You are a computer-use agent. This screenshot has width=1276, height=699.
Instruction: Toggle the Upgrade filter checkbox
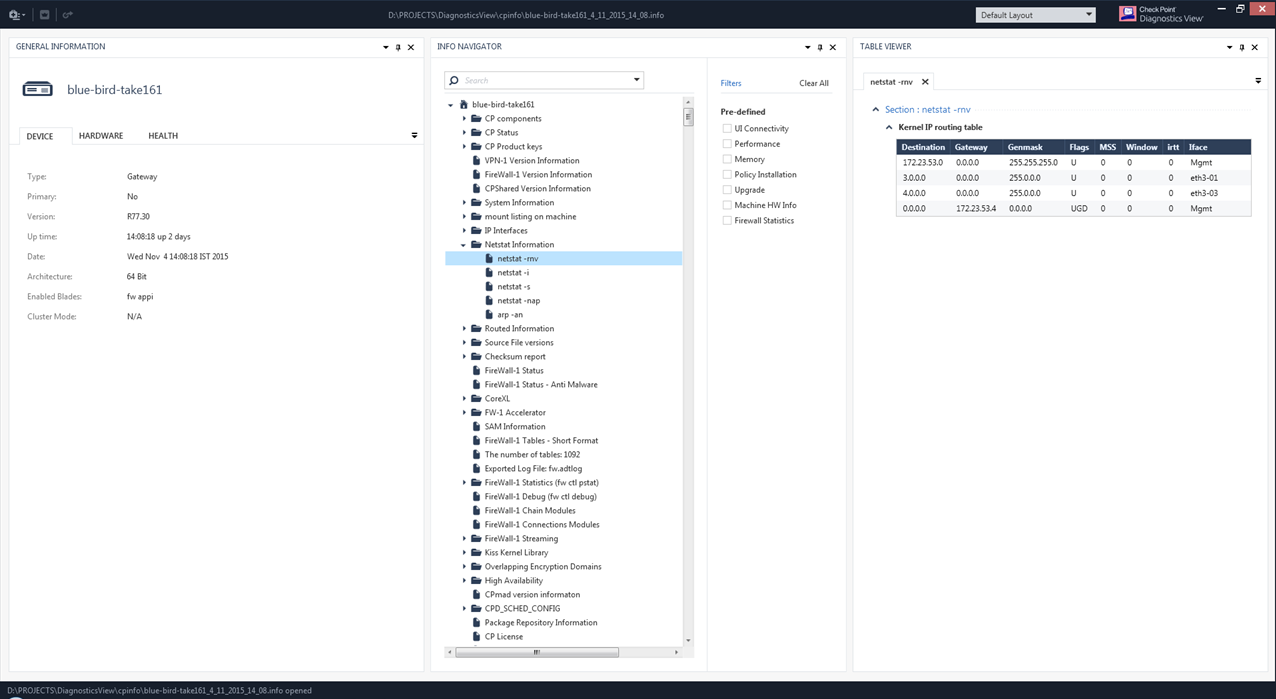[727, 190]
